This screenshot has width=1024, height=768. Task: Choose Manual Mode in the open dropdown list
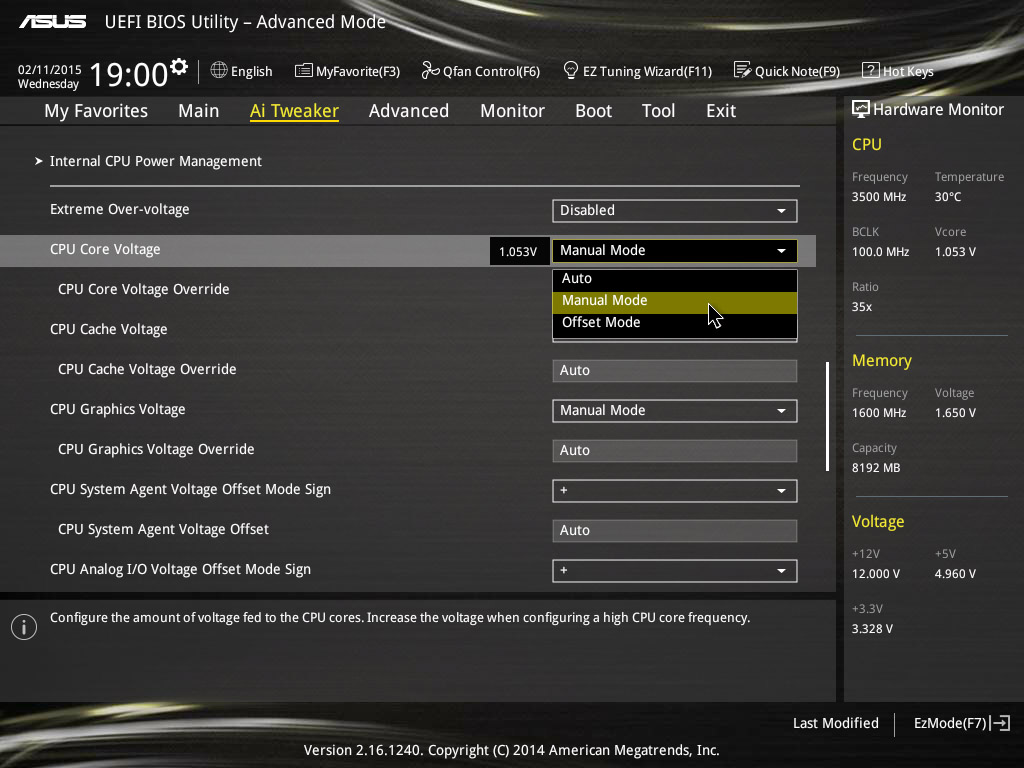pos(675,301)
